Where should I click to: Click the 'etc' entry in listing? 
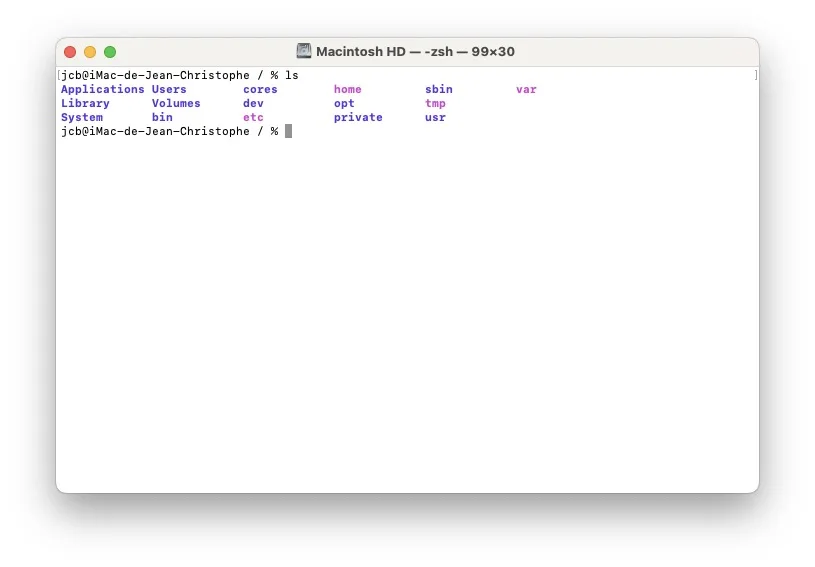(x=253, y=117)
